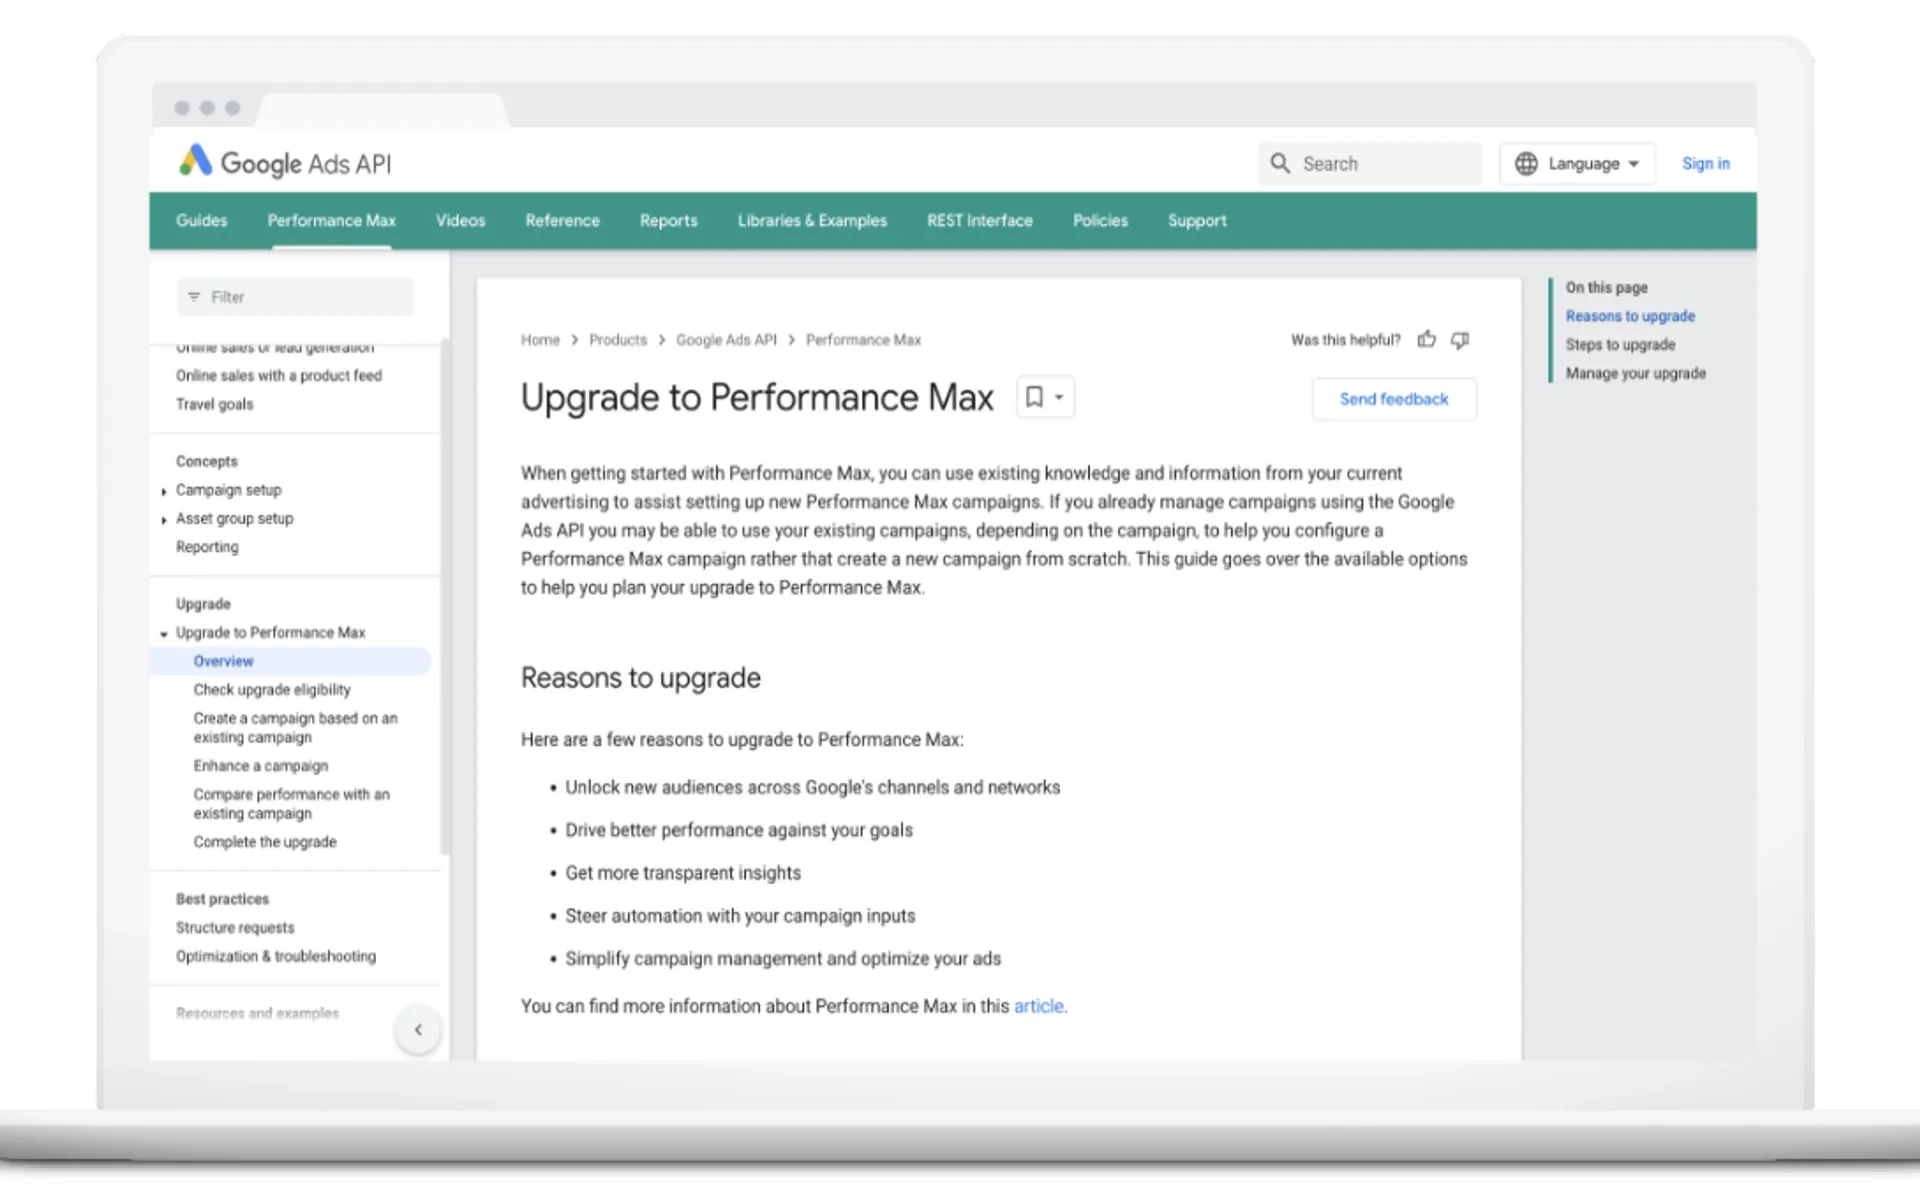Click the thumbs up helpful icon
The width and height of the screenshot is (1920, 1200).
pos(1427,339)
